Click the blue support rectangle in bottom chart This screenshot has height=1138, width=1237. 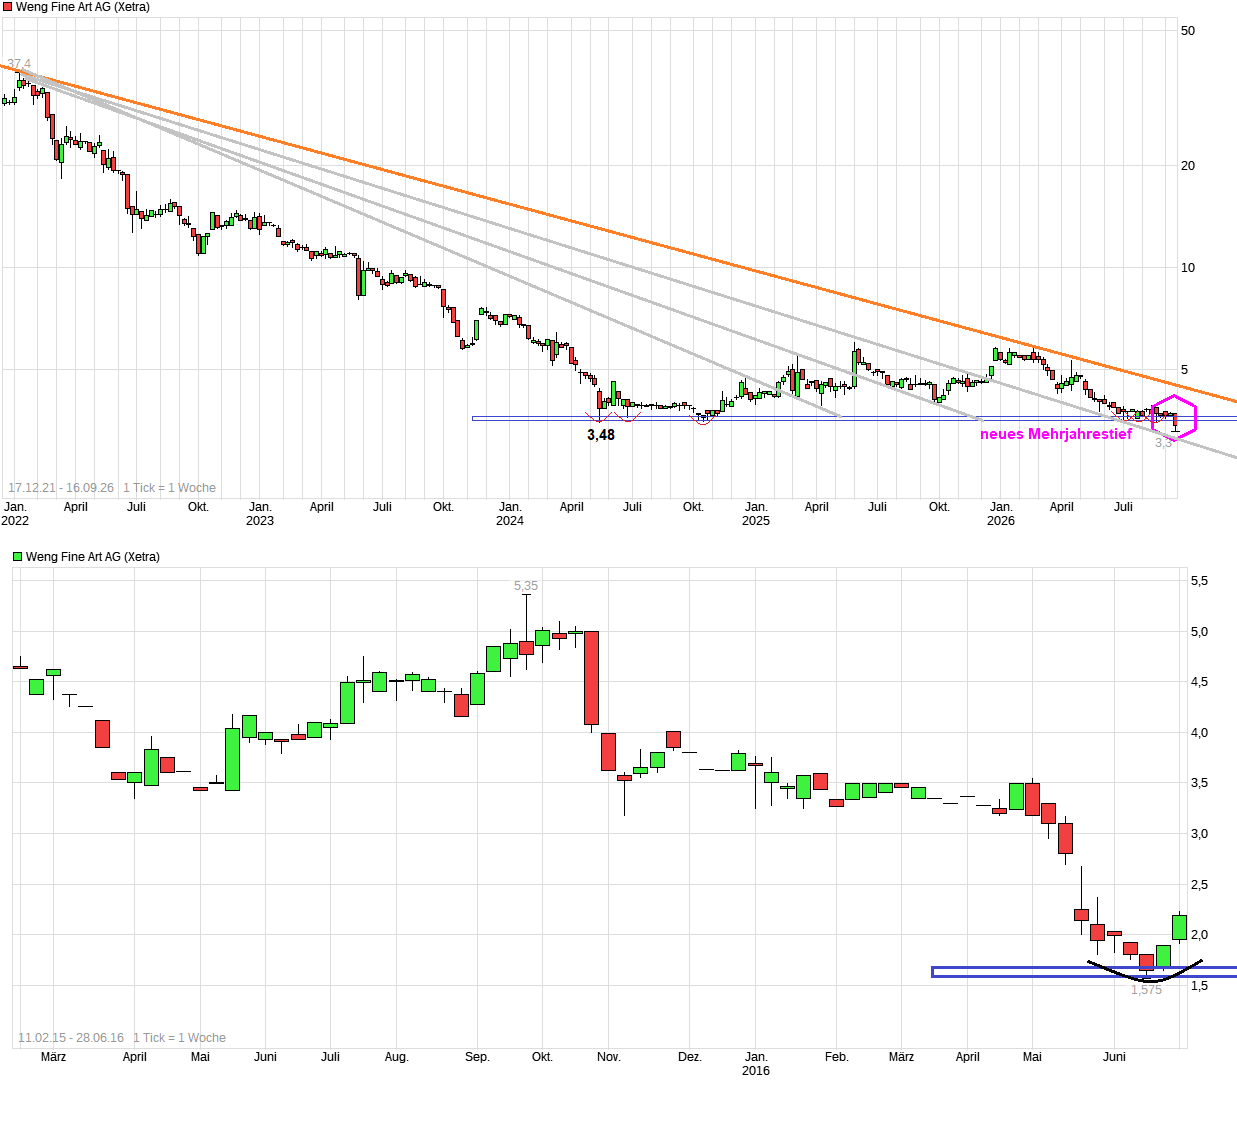coord(1084,972)
